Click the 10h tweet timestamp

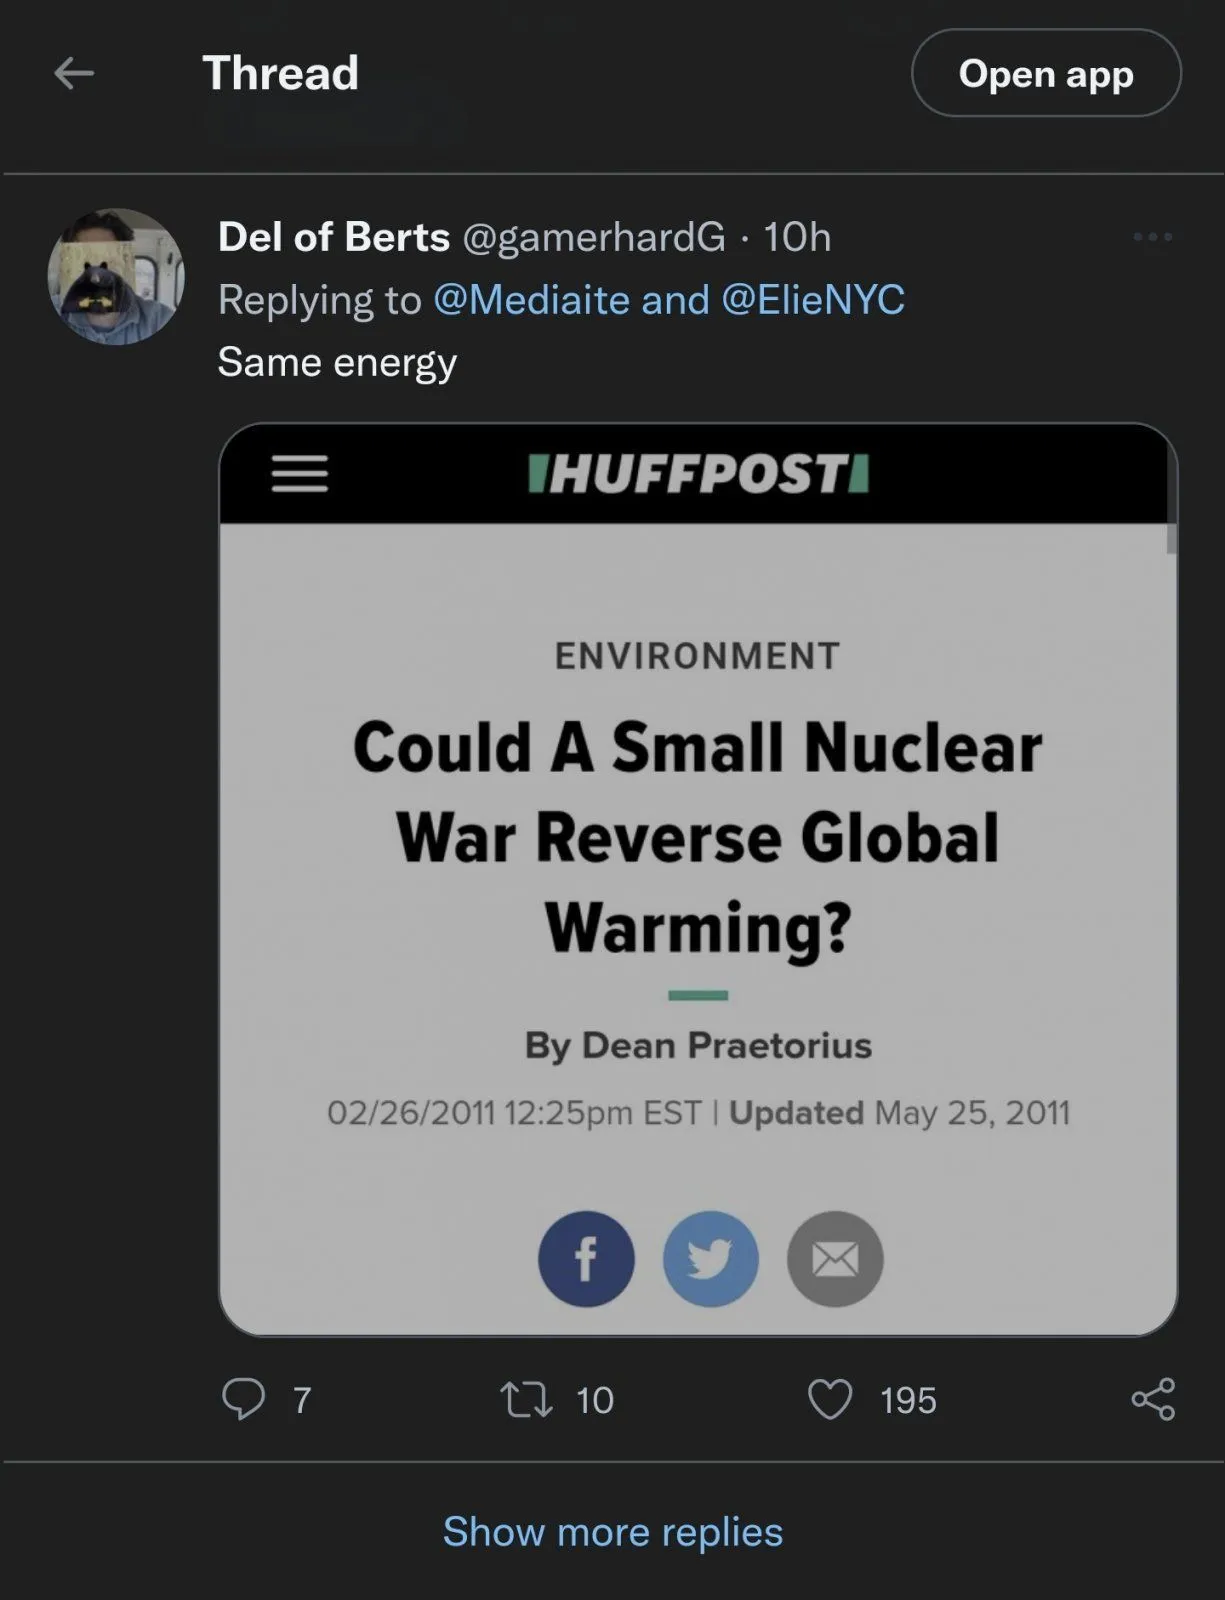797,237
